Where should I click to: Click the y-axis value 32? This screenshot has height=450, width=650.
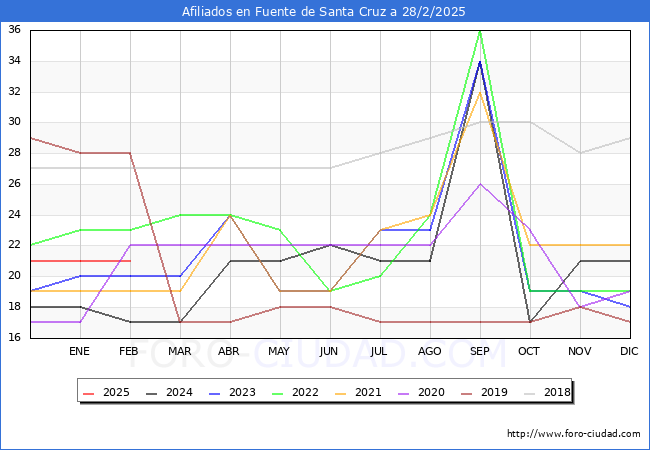(15, 91)
